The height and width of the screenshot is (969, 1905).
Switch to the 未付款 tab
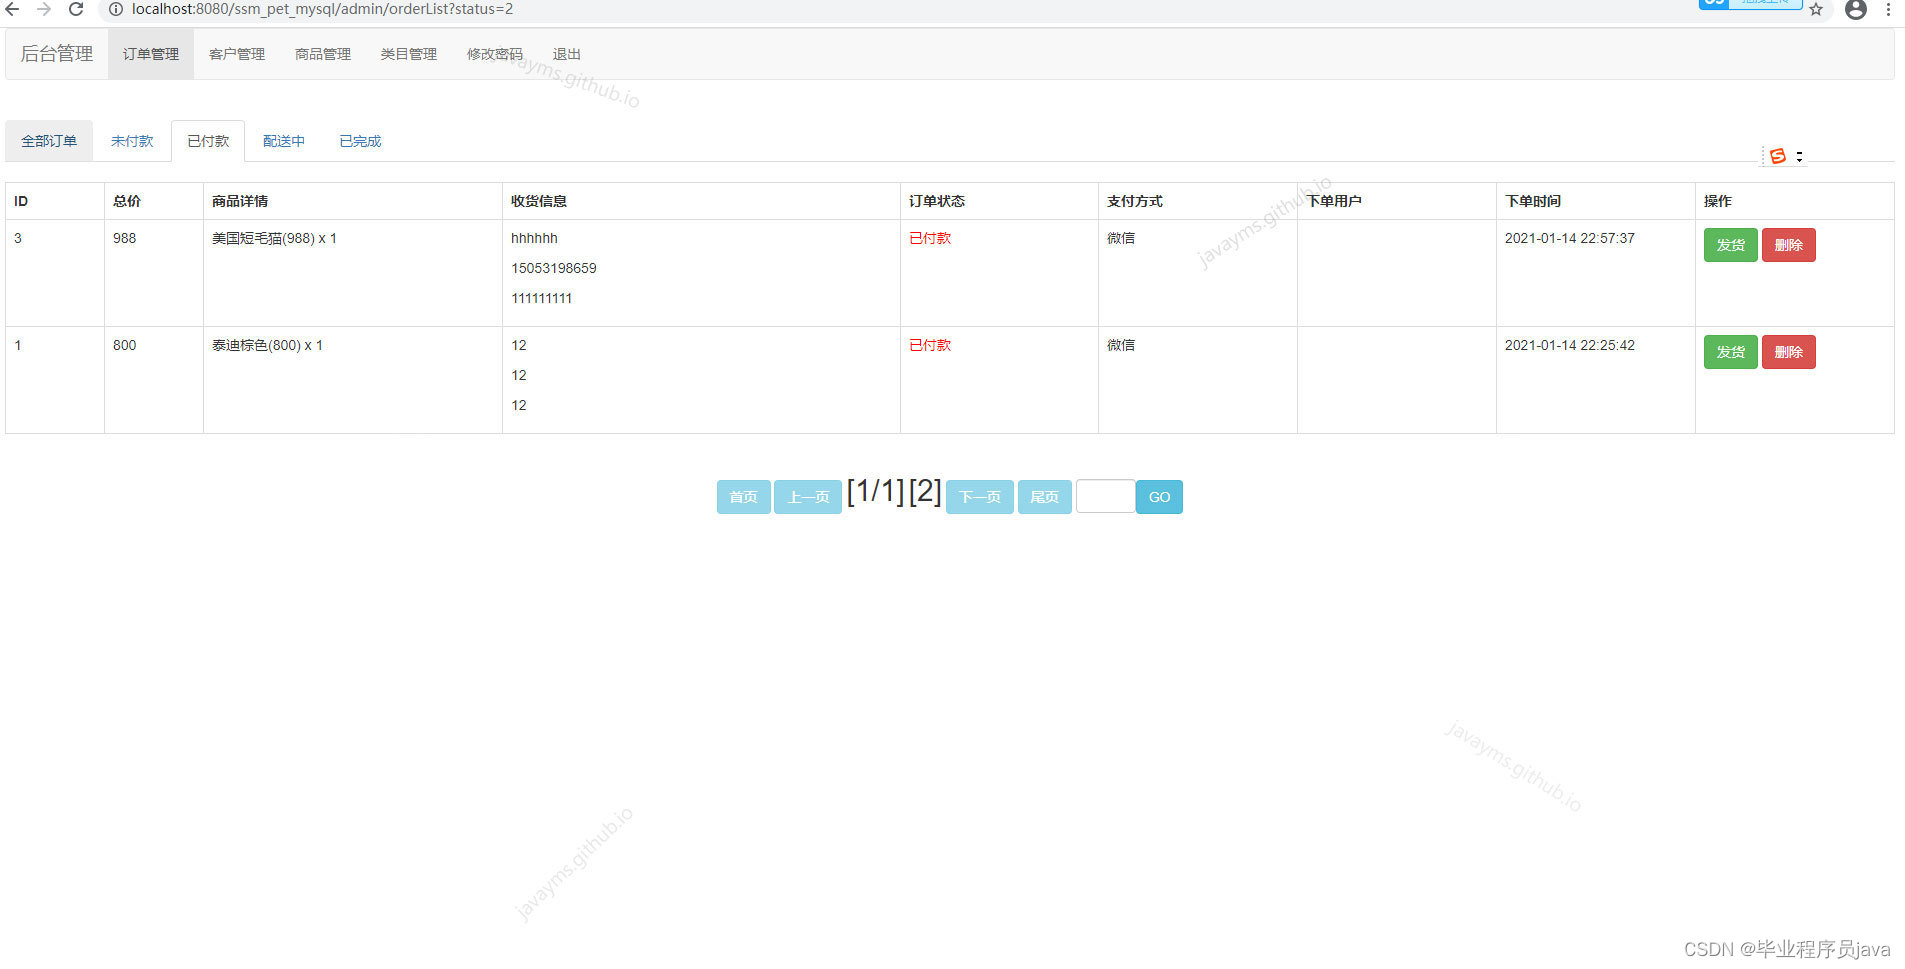click(x=132, y=141)
